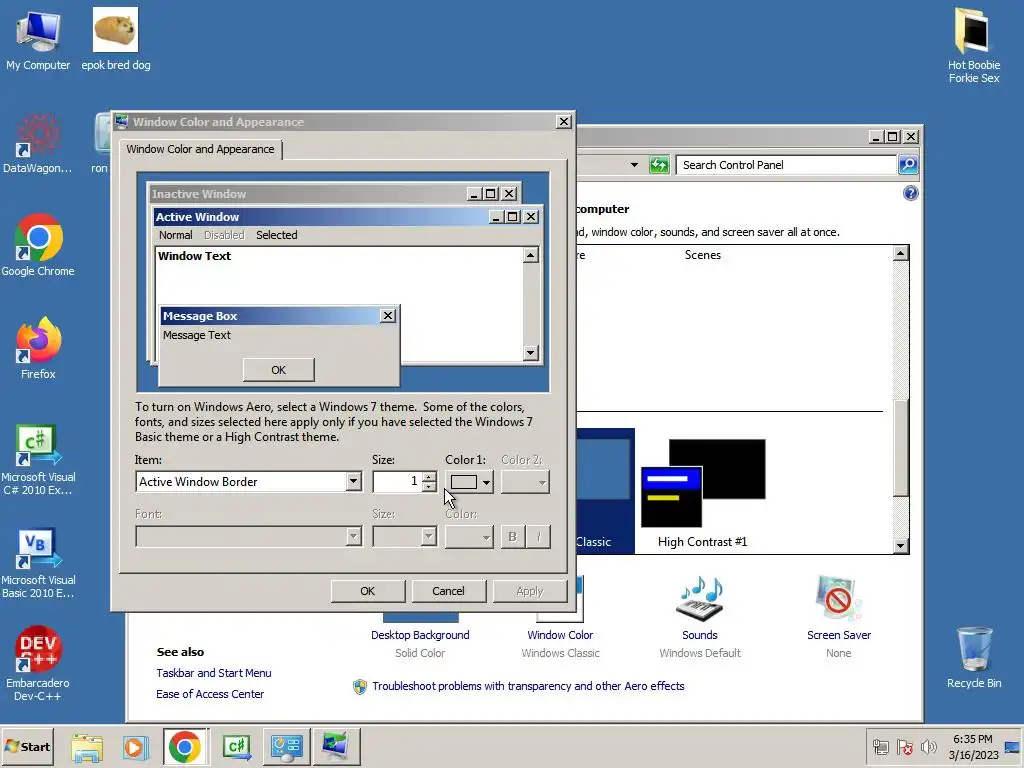
Task: Open Microsoft Visual C# 2010 Express shortcut
Action: point(38,460)
